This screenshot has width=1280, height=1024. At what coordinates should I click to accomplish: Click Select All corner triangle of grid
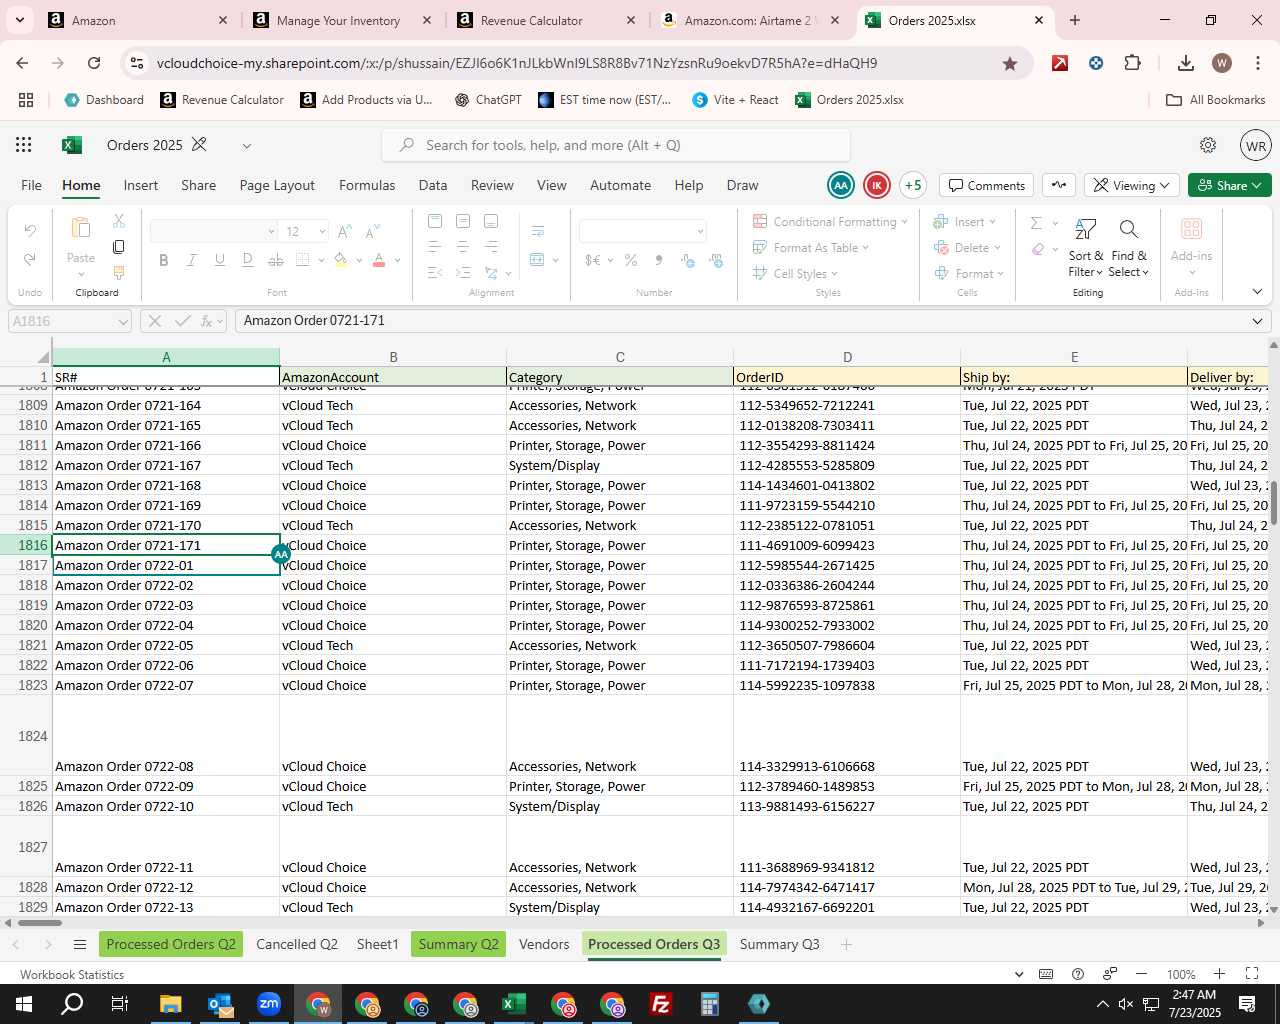tap(42, 357)
